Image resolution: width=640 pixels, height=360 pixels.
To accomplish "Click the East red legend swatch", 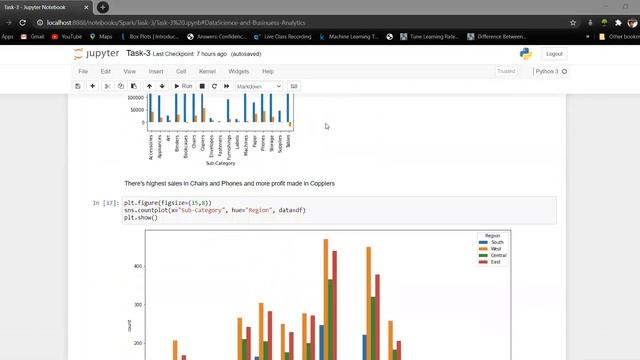I will 483,262.
